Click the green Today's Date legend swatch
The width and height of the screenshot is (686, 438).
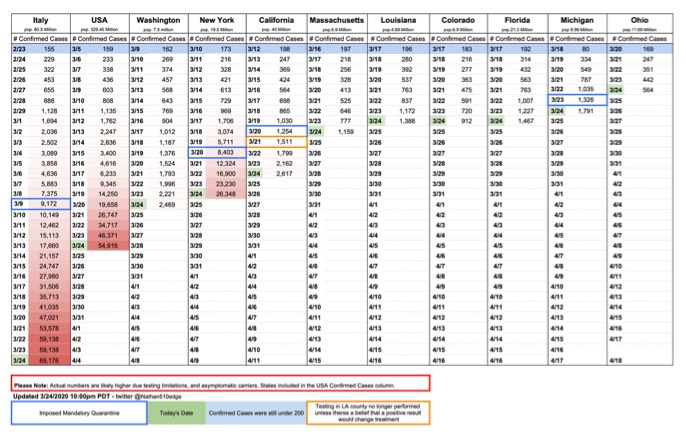(176, 413)
